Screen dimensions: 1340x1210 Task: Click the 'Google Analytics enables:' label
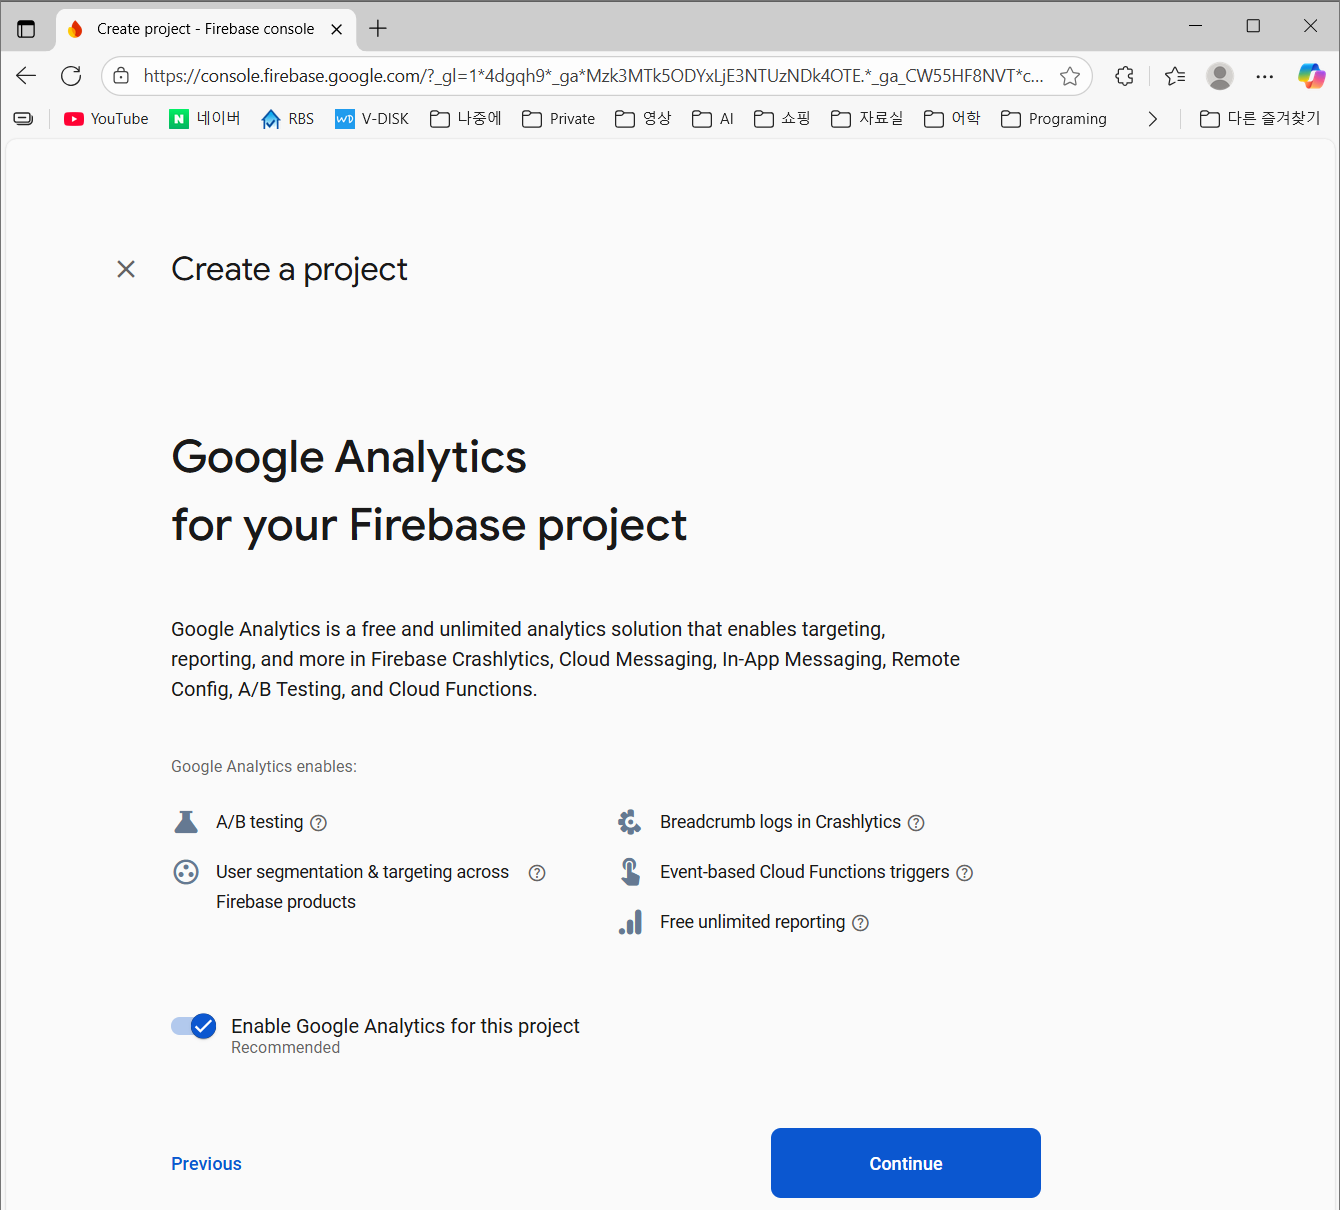[x=264, y=767]
